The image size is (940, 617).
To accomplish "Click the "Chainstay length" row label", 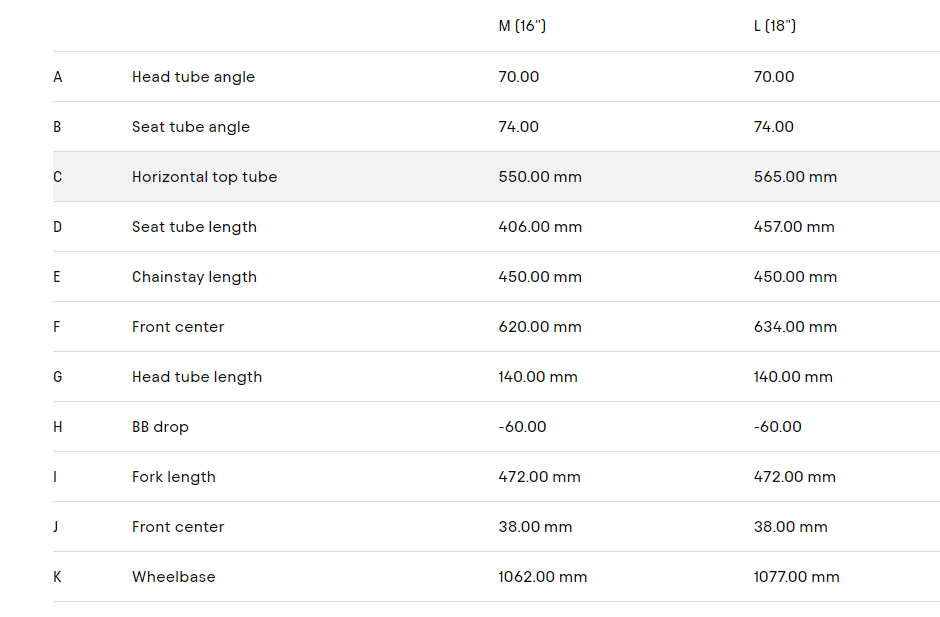I will point(194,277).
